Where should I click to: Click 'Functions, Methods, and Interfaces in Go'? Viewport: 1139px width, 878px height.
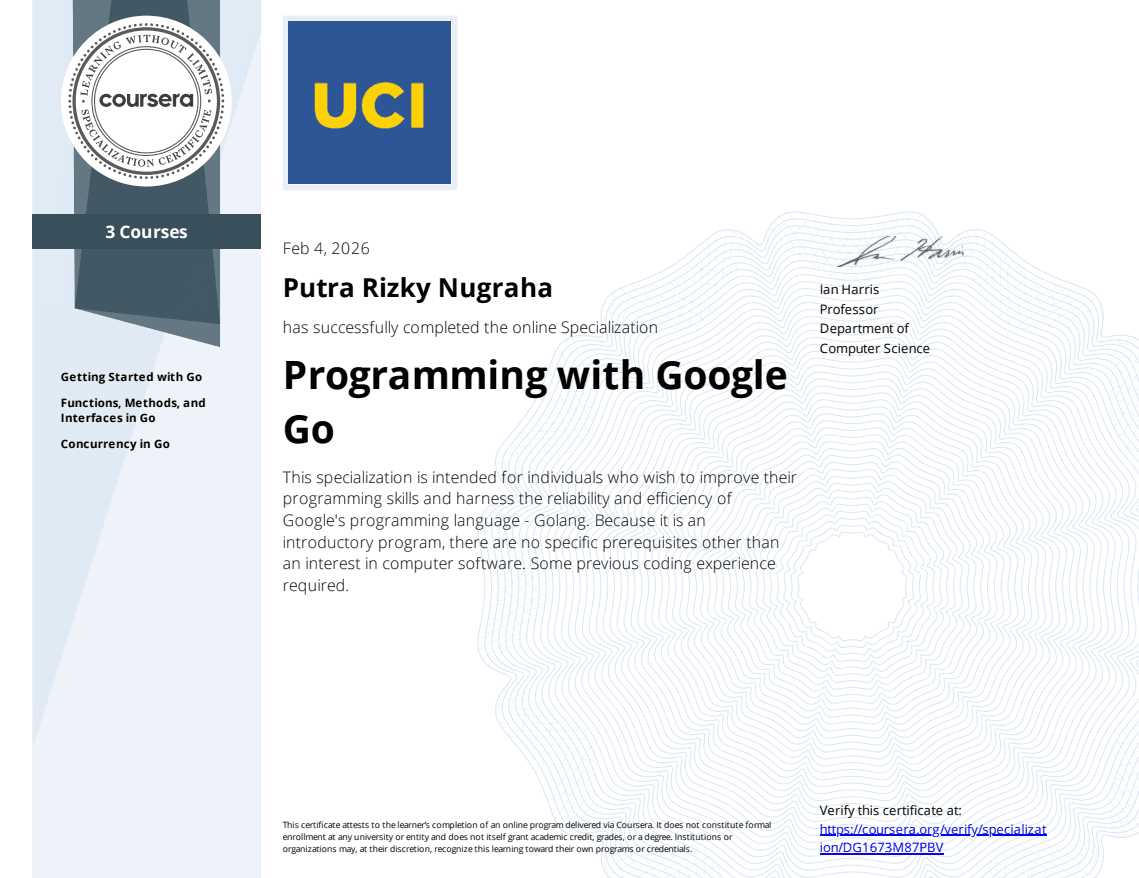[x=133, y=410]
